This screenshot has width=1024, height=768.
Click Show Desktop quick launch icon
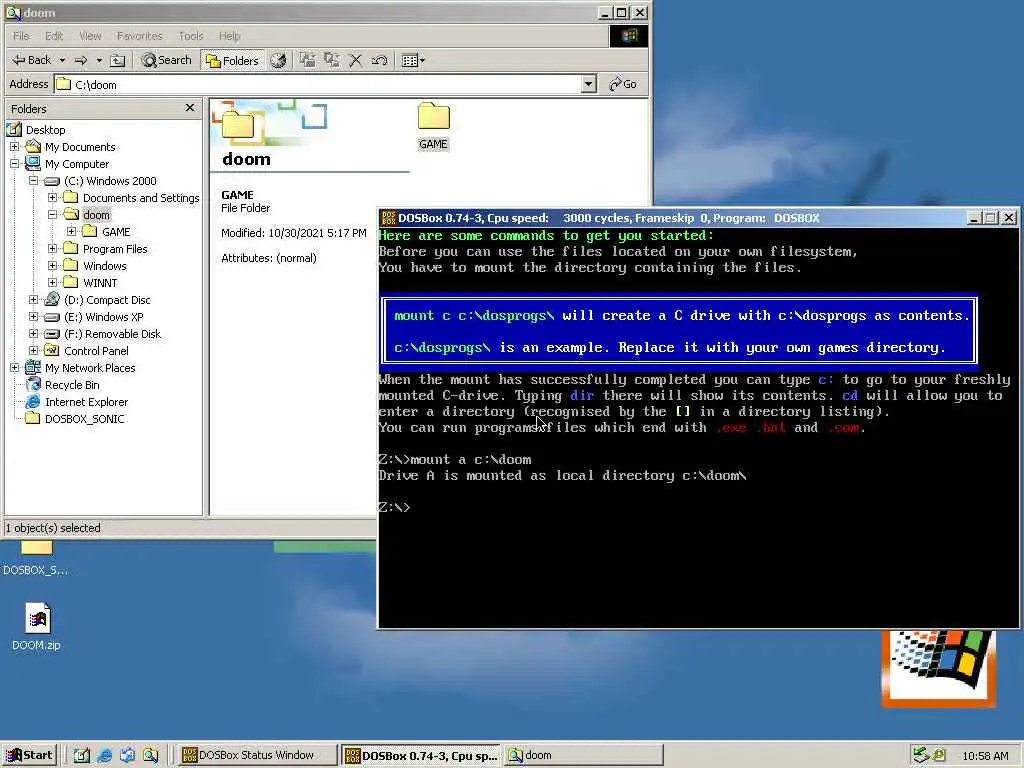pyautogui.click(x=82, y=755)
